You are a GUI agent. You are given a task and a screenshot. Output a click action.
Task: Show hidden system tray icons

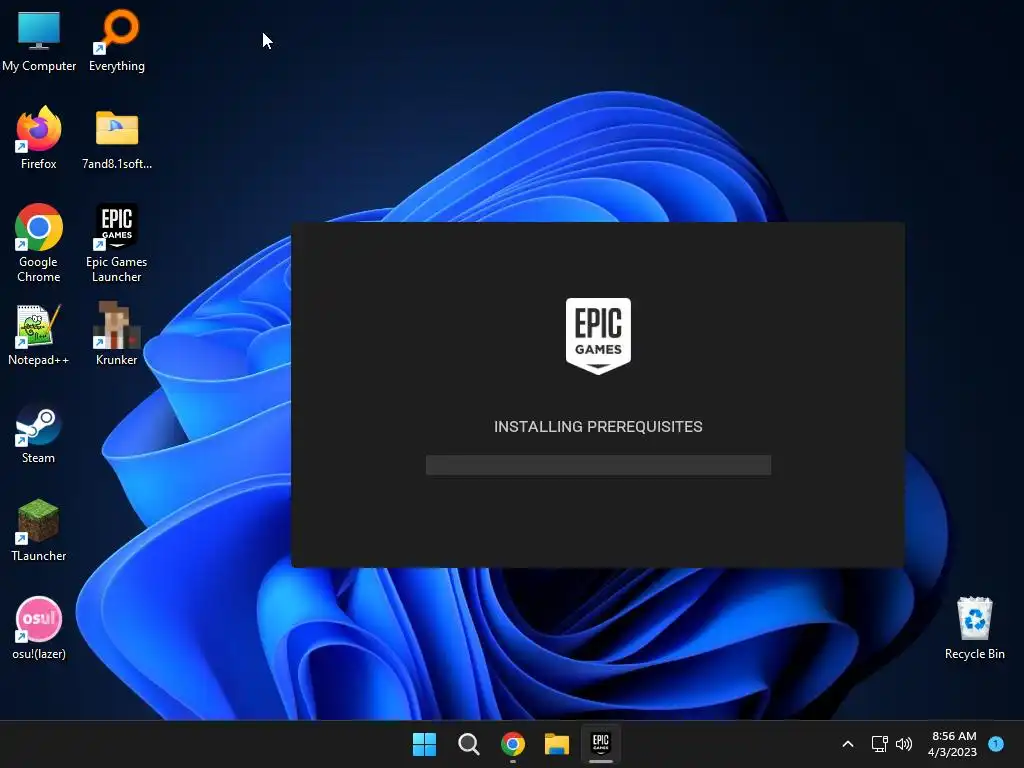[x=848, y=744]
